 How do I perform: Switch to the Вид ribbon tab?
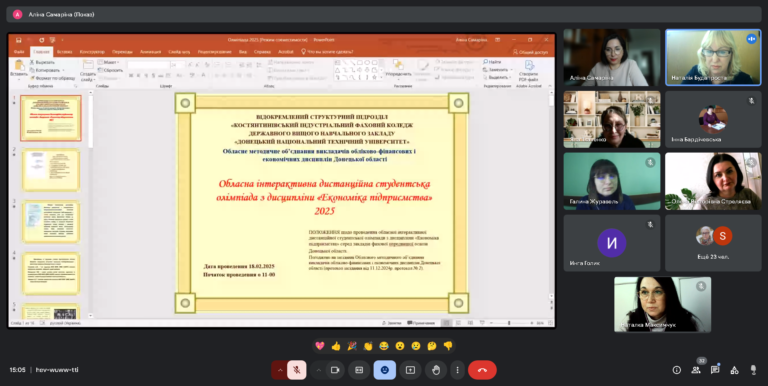(243, 51)
